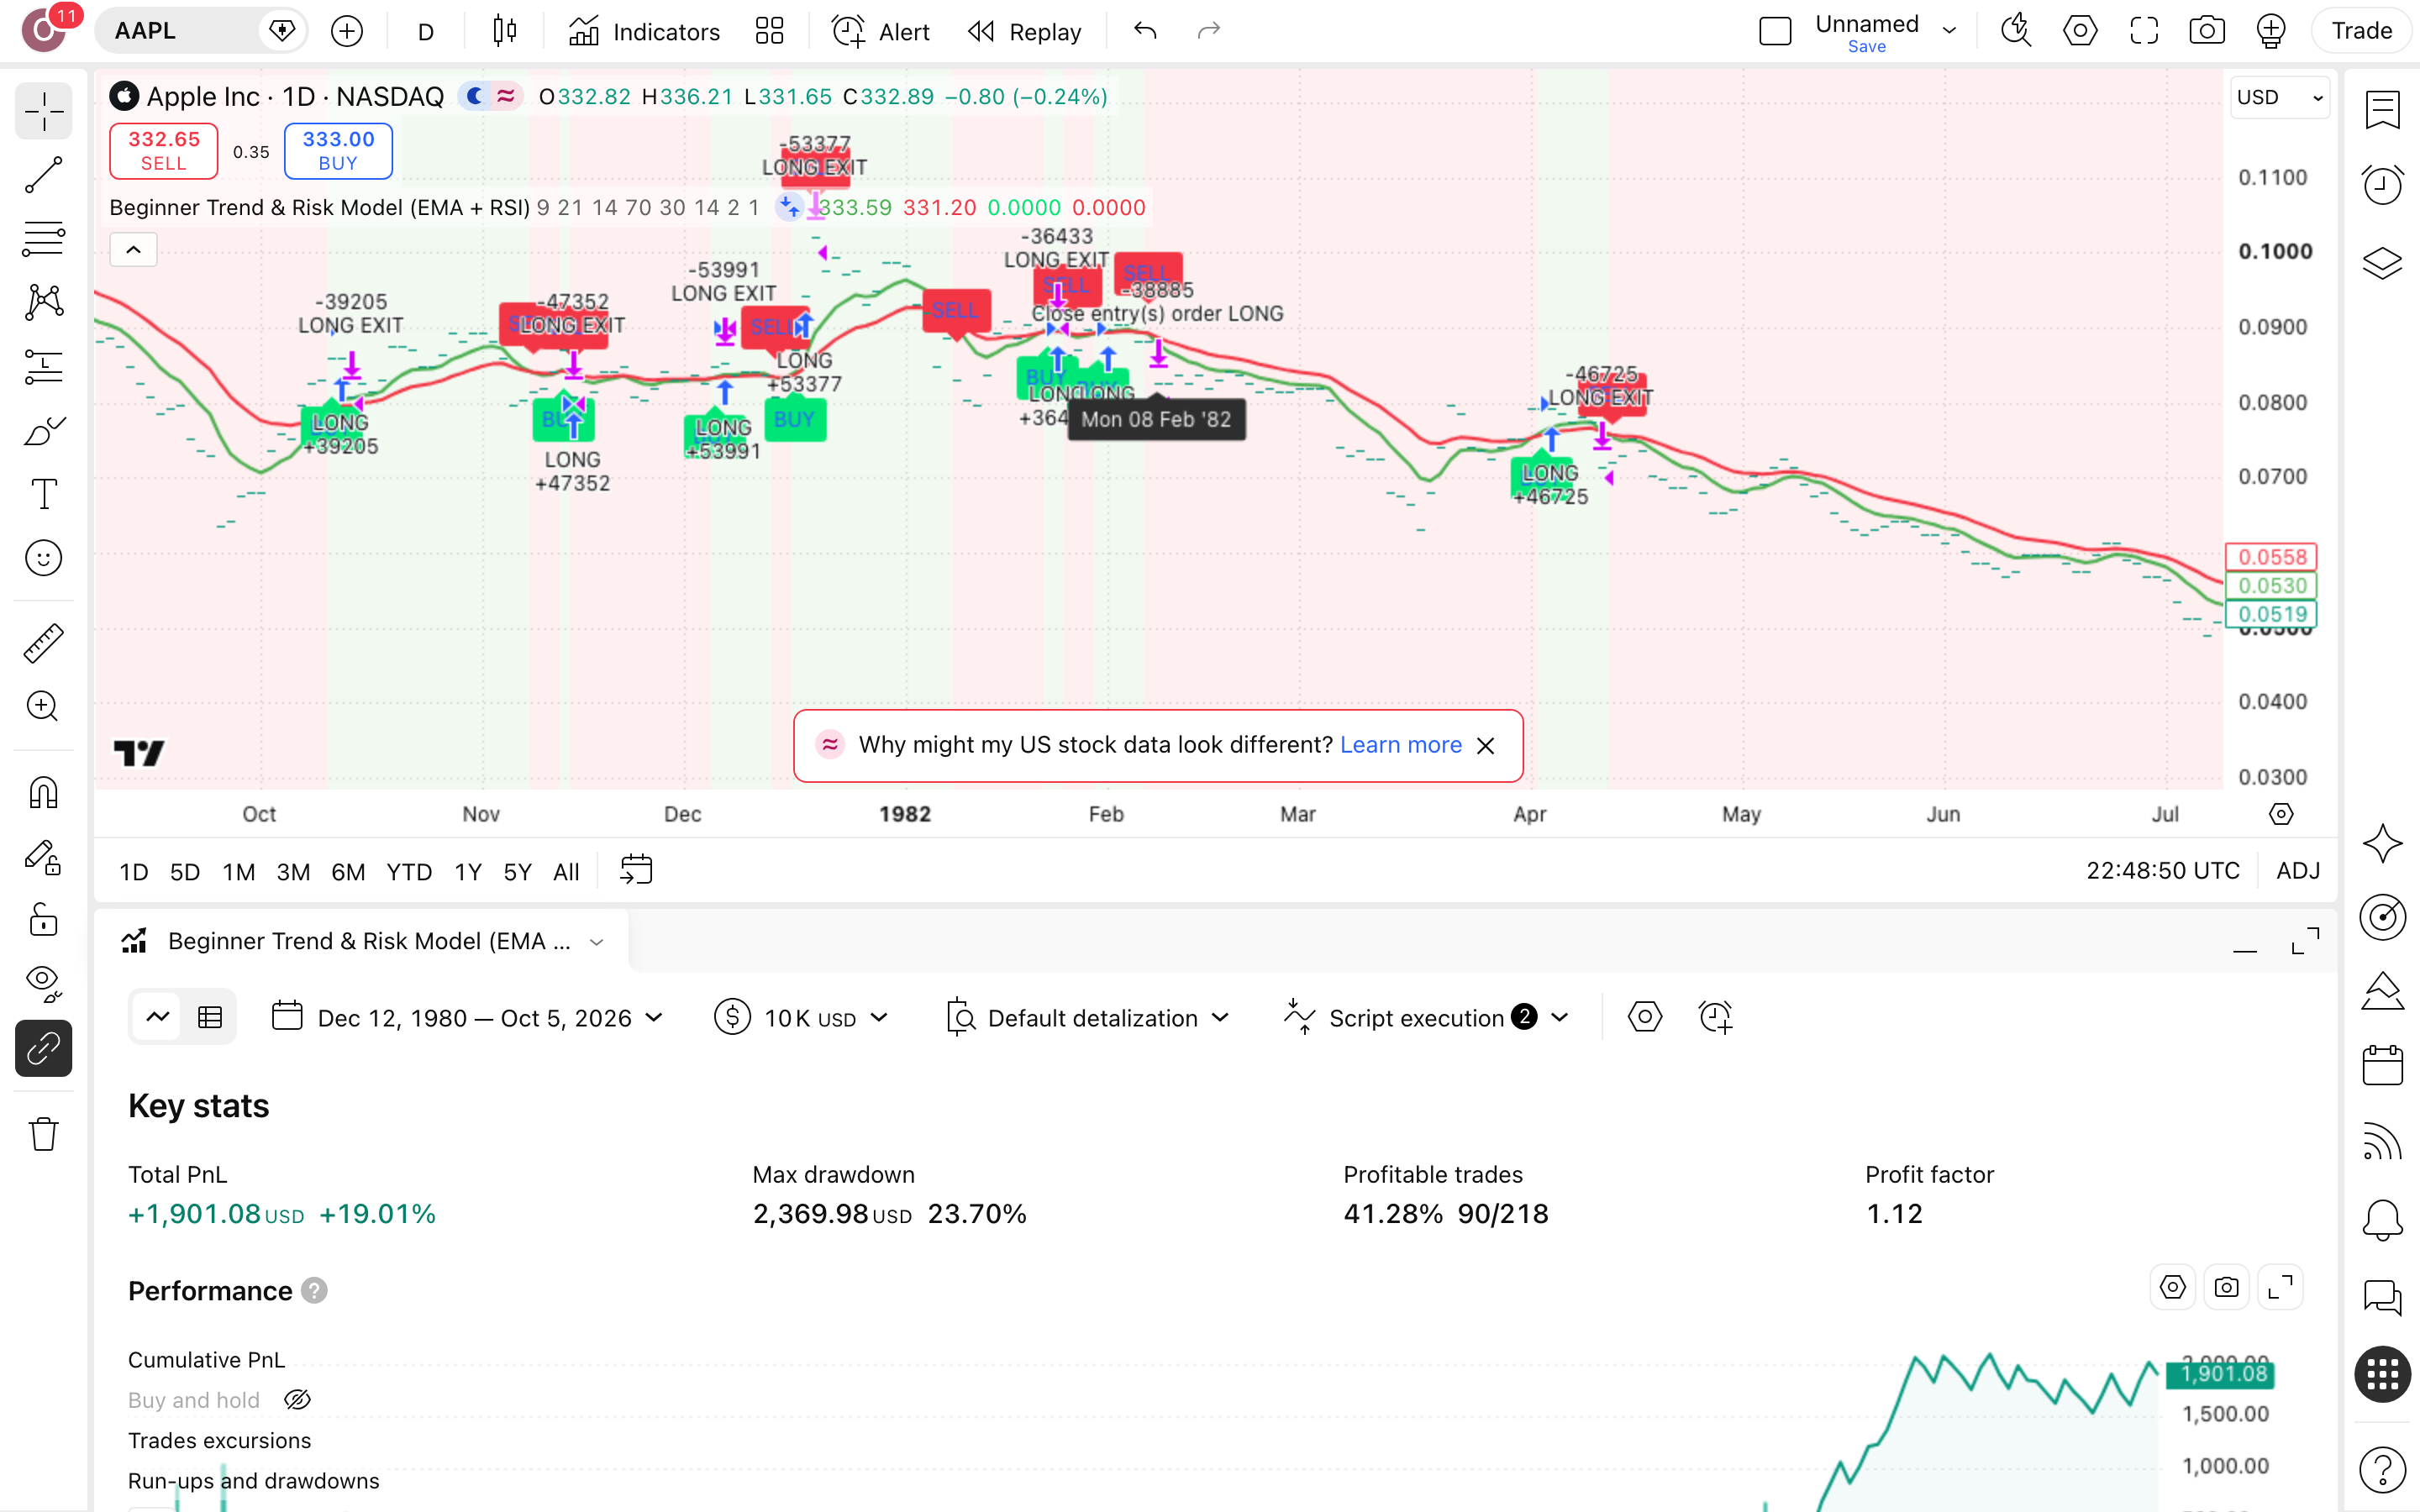Click the blue 333.00 BUY button
The height and width of the screenshot is (1512, 2420).
(338, 151)
